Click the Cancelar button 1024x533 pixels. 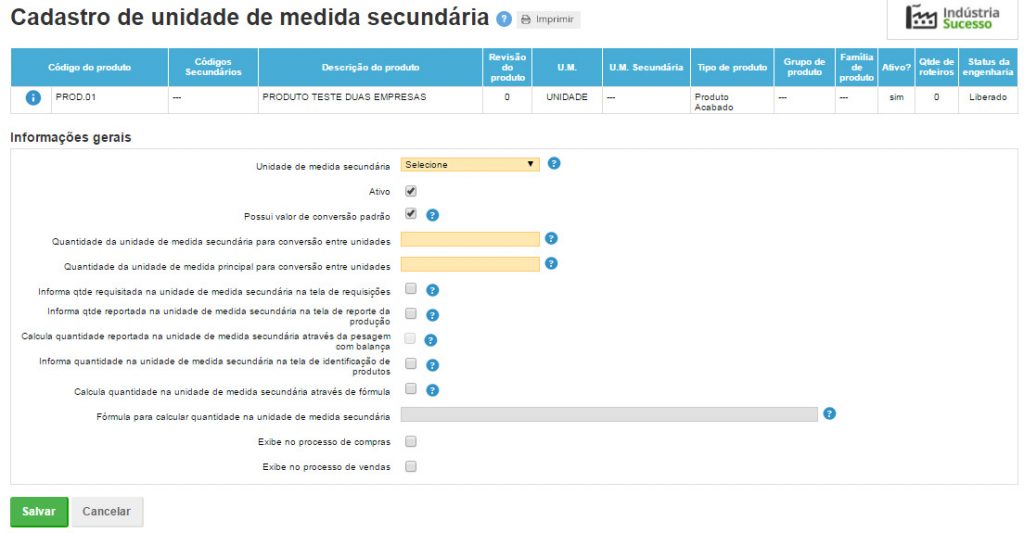click(x=107, y=512)
